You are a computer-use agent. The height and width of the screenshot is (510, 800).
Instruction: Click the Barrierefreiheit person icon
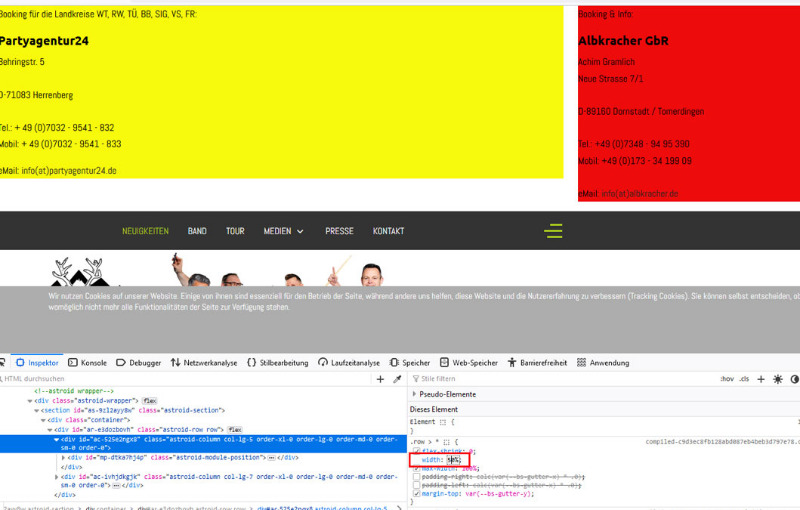(x=512, y=363)
